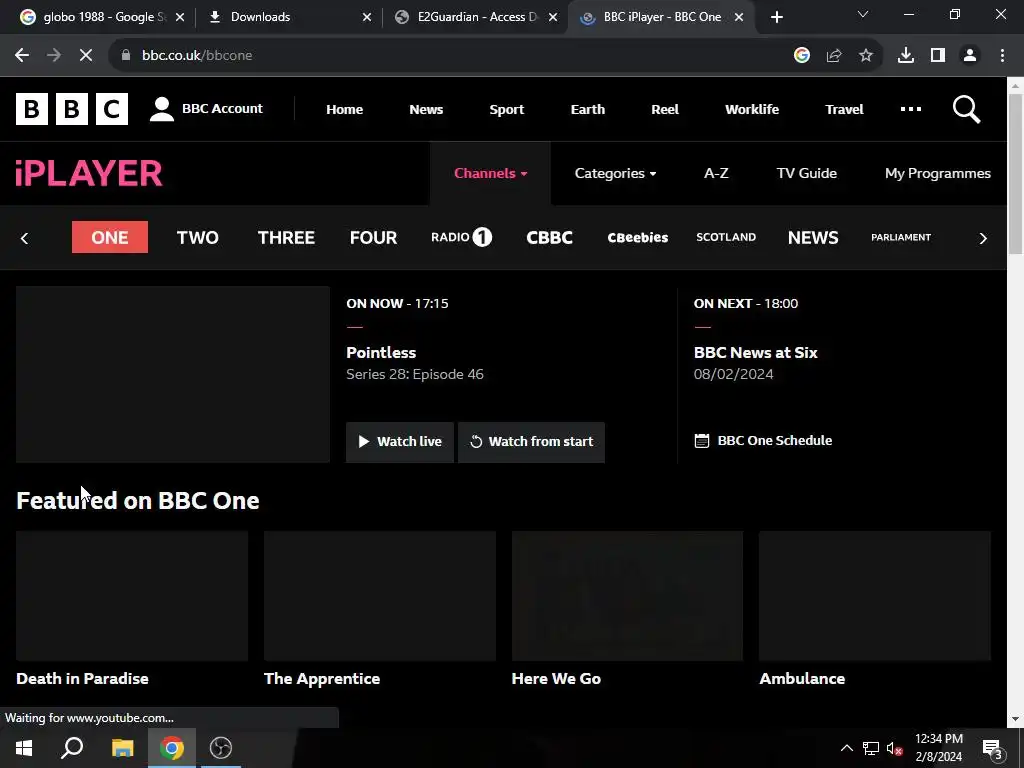The width and height of the screenshot is (1024, 768).
Task: Open Worklife in the BBC navigation
Action: pos(752,109)
